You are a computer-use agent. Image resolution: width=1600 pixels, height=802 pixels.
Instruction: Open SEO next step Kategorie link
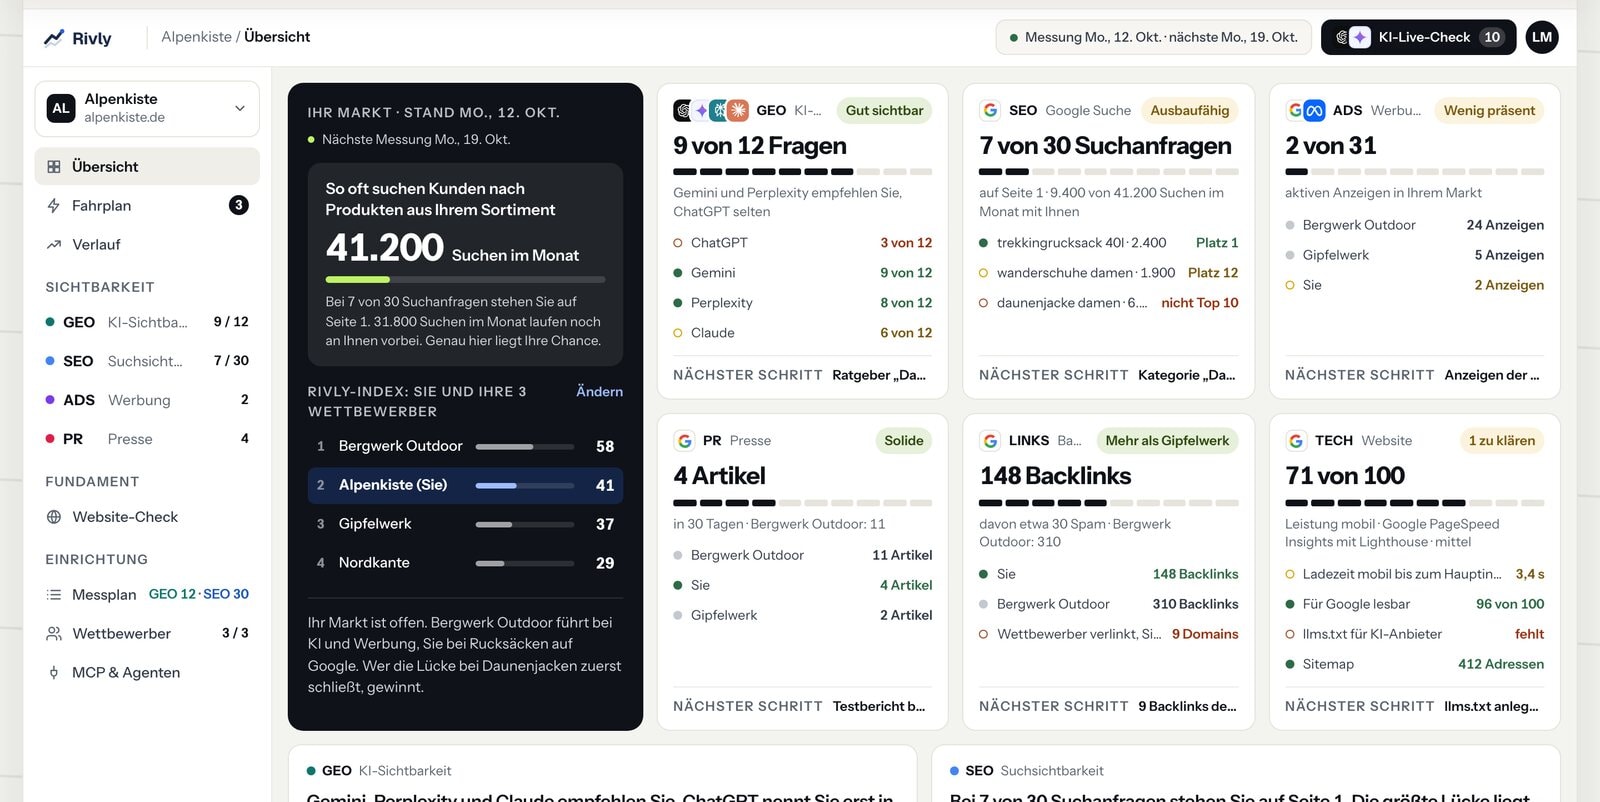(x=1187, y=375)
